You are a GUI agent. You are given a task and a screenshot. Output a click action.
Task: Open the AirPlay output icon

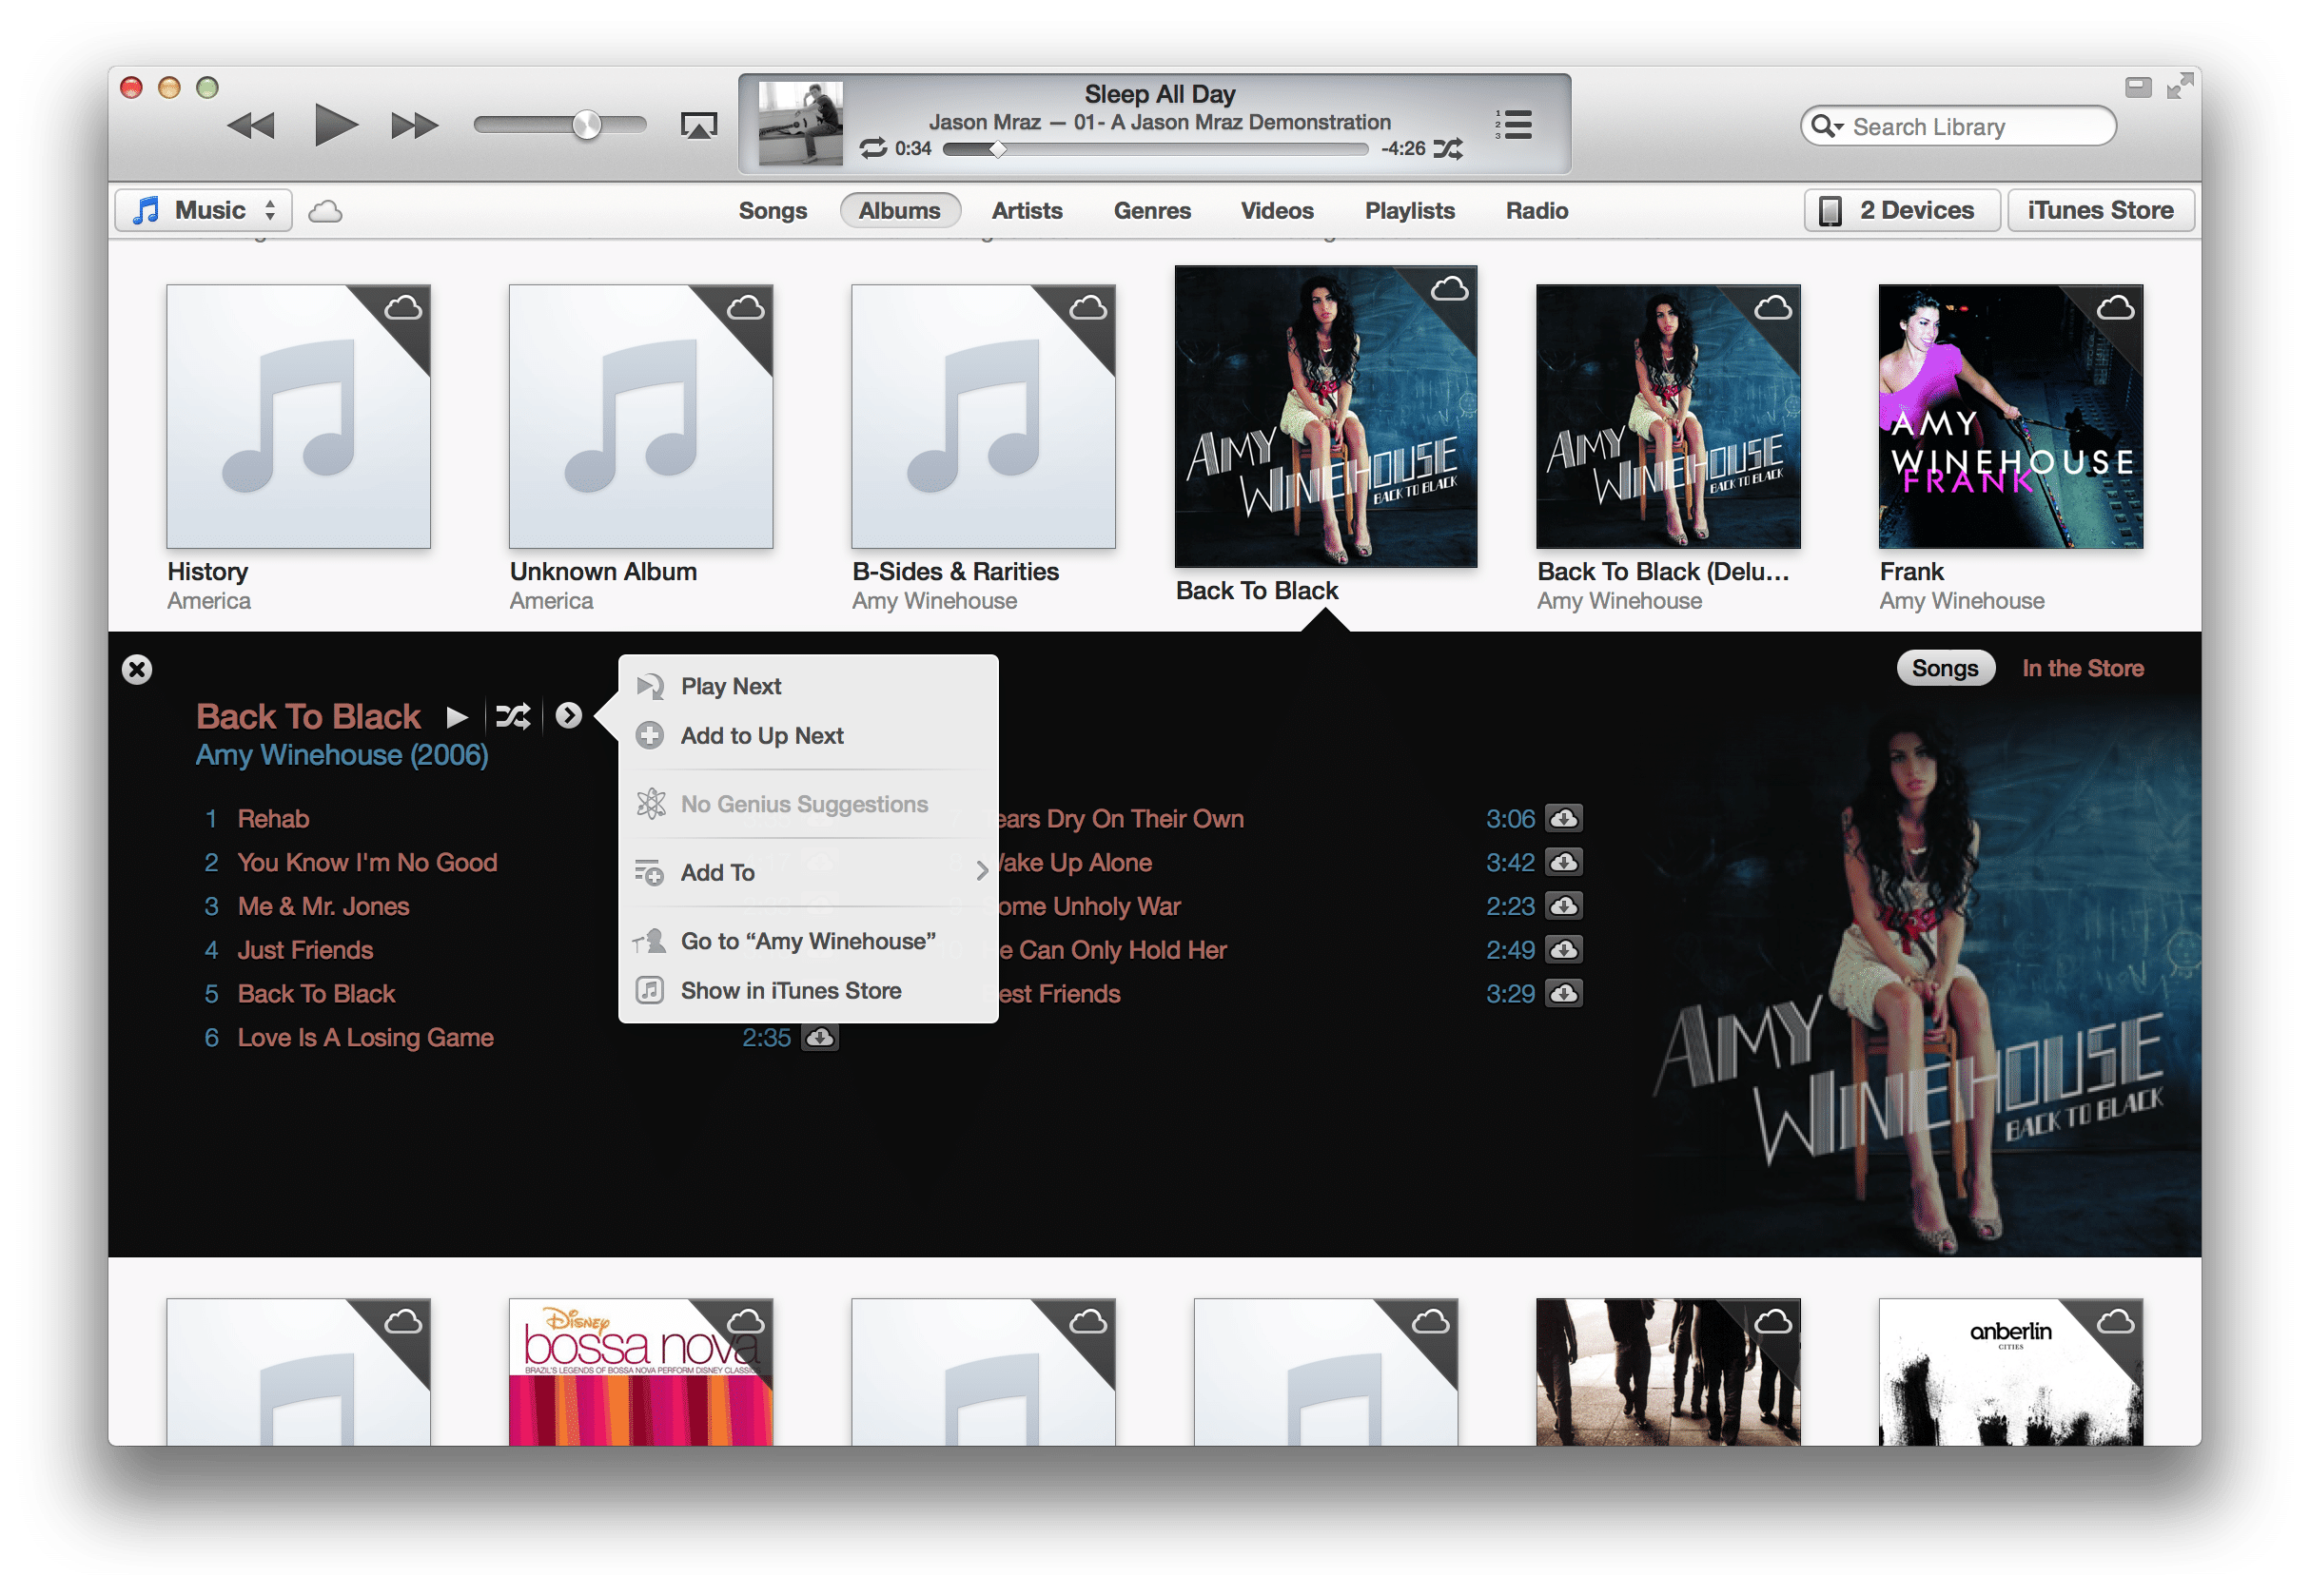coord(699,126)
